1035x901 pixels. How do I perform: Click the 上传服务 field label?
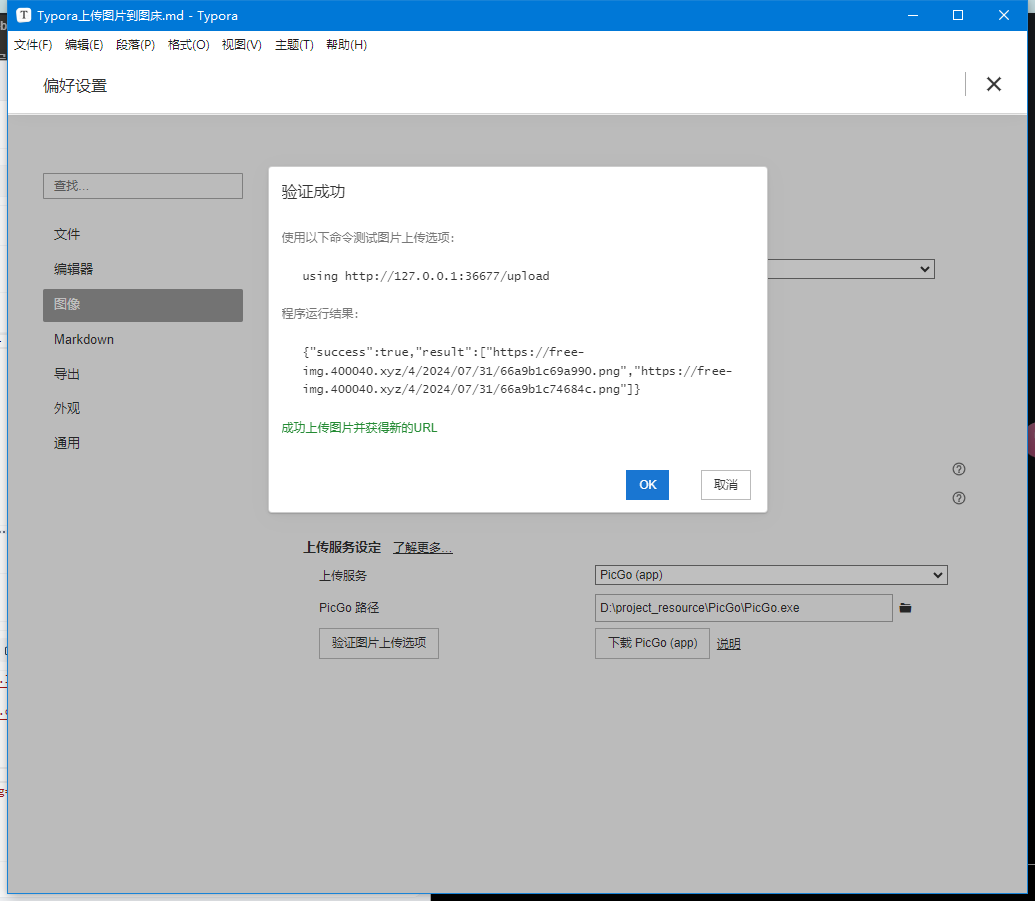[x=343, y=576]
